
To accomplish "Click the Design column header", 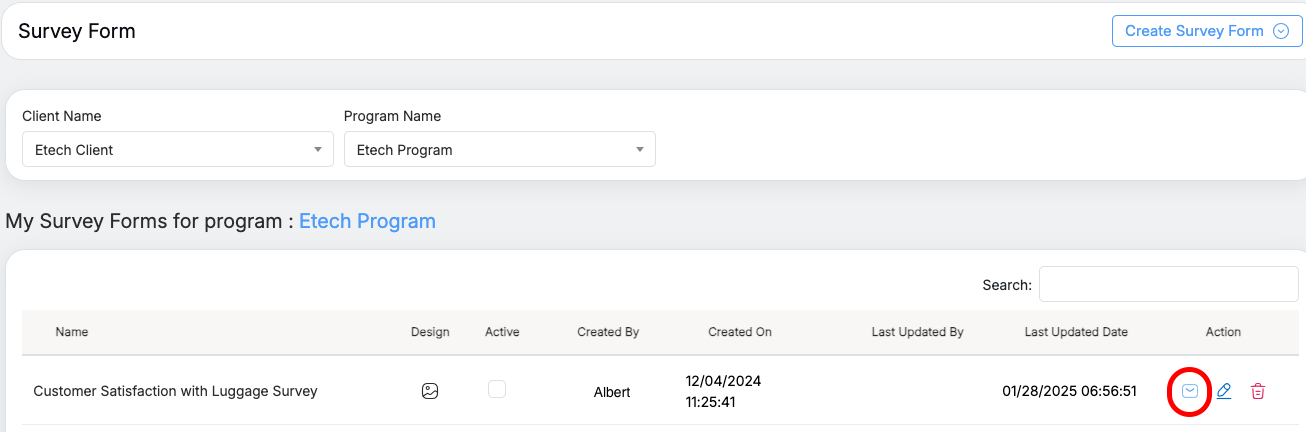I will pyautogui.click(x=430, y=332).
